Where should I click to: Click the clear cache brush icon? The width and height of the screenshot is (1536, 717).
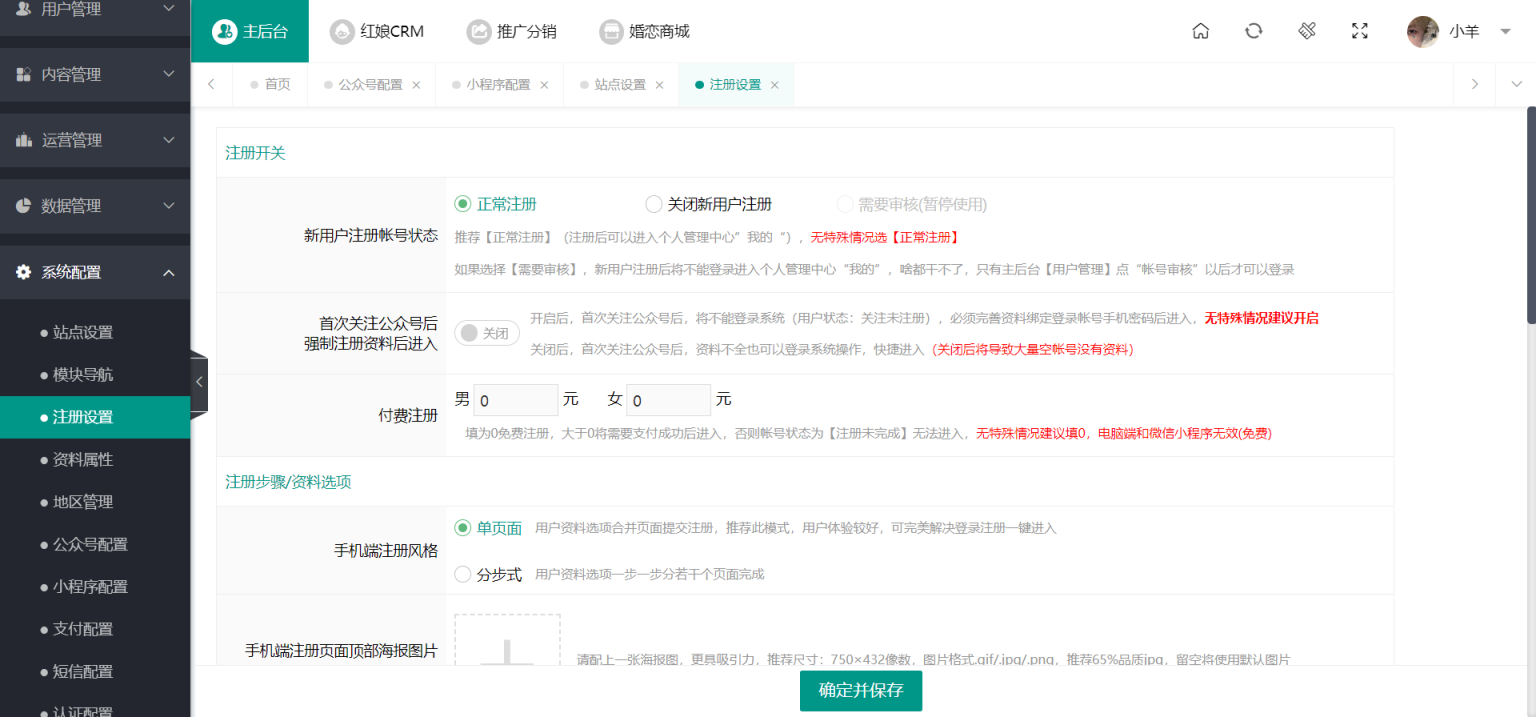pos(1307,31)
